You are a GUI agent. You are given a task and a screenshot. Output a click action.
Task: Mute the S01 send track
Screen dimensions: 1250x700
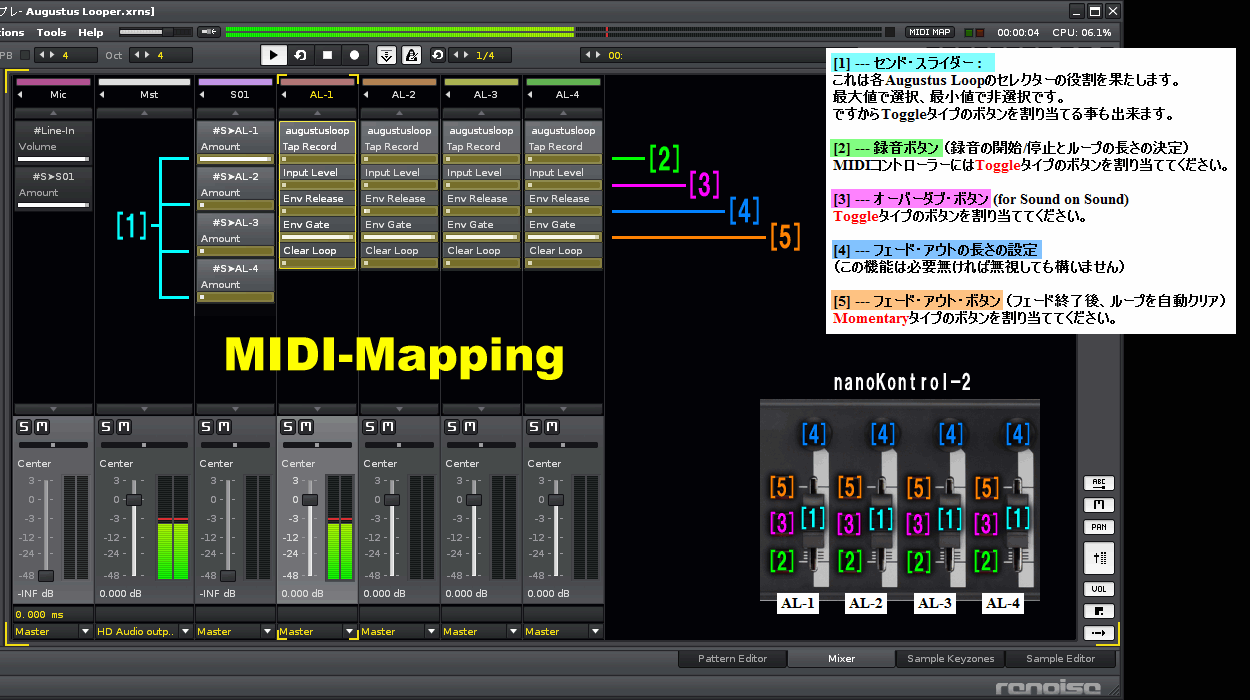(223, 427)
